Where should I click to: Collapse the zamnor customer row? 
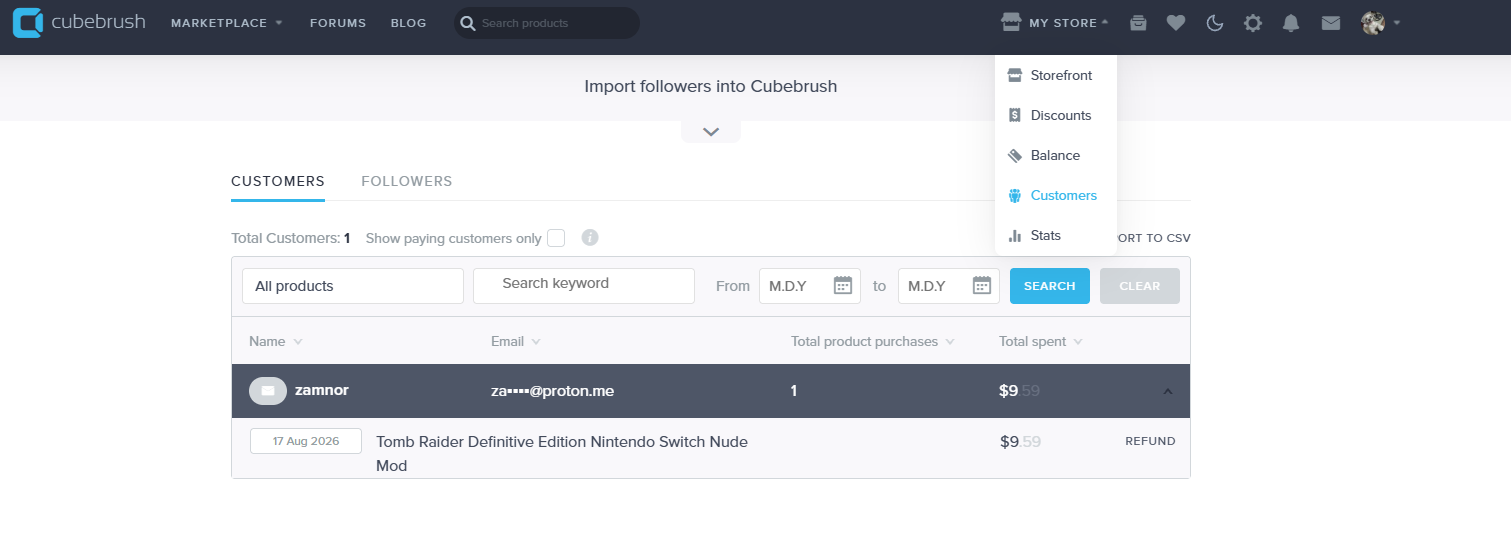pyautogui.click(x=1167, y=391)
